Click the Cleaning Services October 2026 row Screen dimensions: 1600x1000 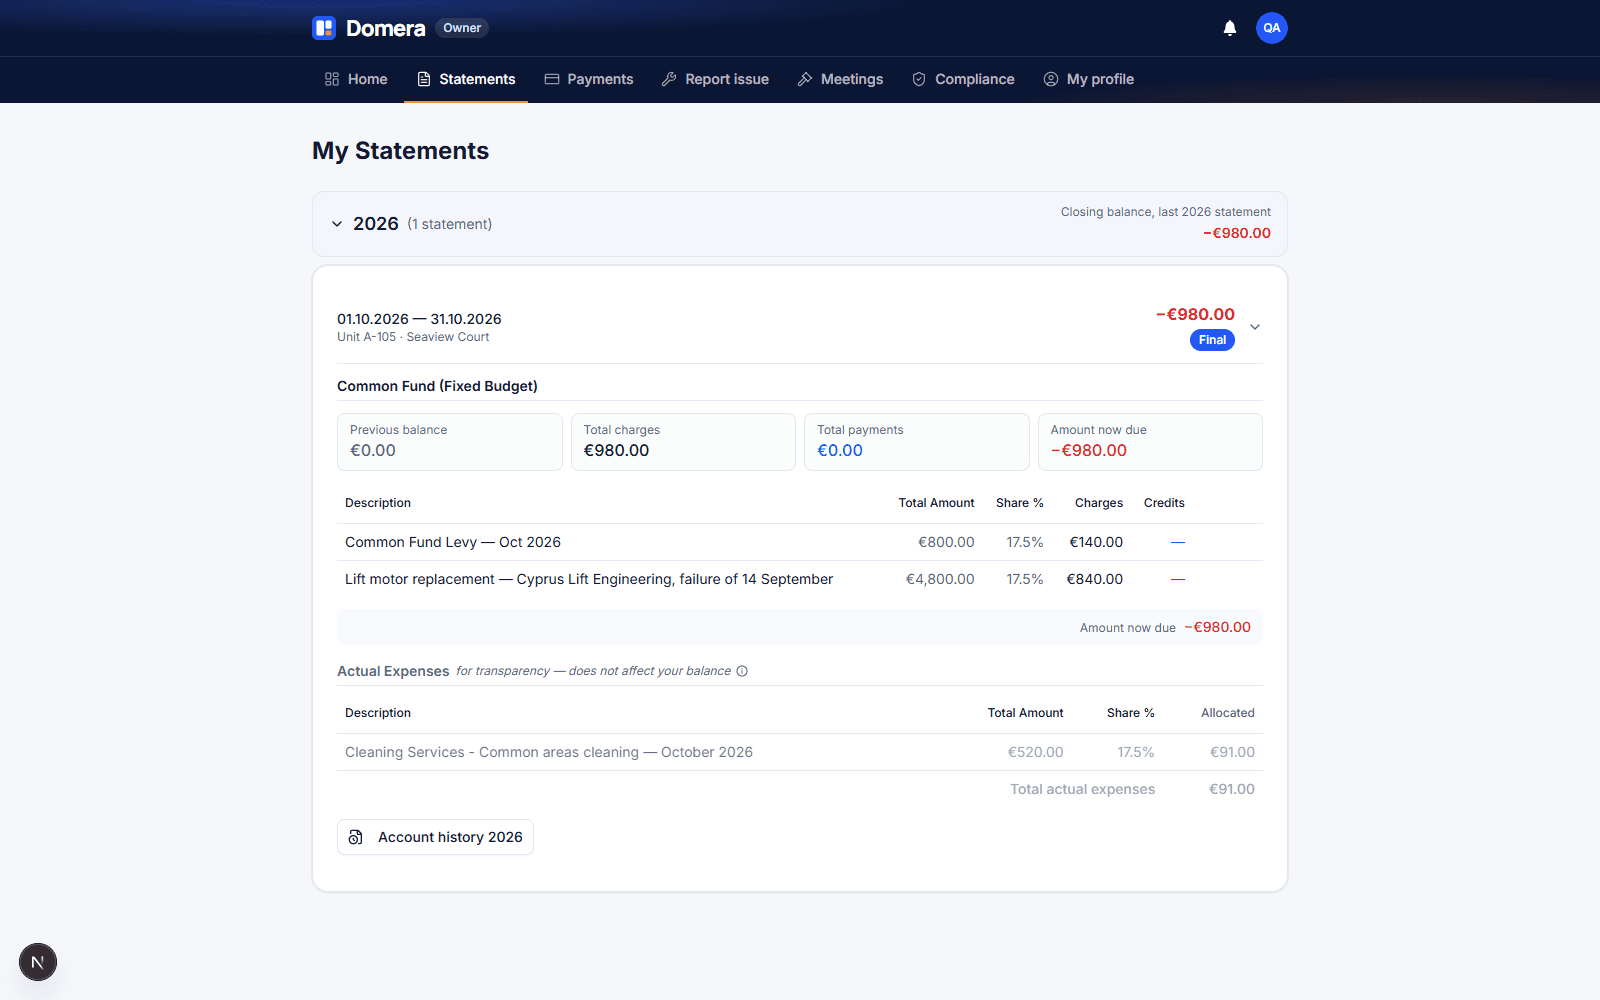(800, 752)
